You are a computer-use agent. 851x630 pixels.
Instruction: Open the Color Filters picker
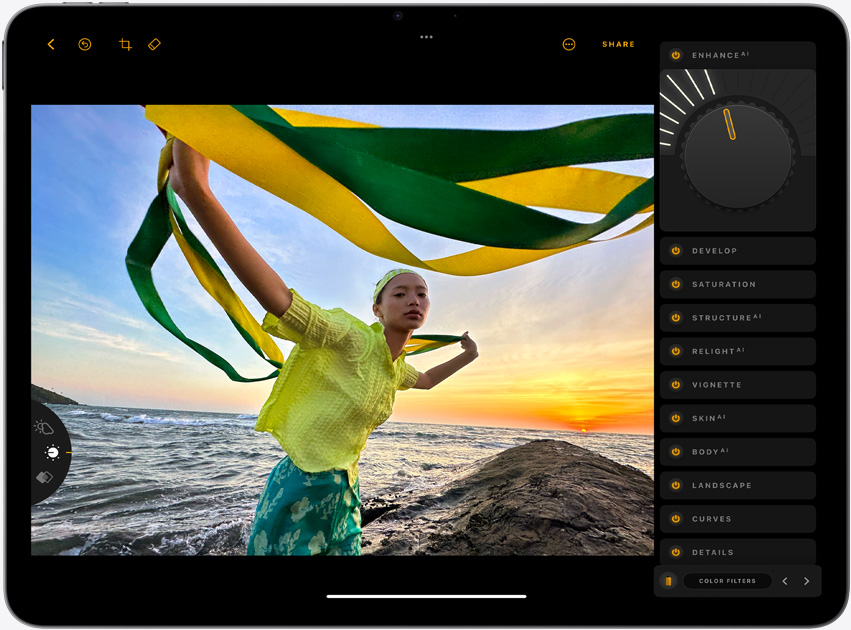(726, 580)
